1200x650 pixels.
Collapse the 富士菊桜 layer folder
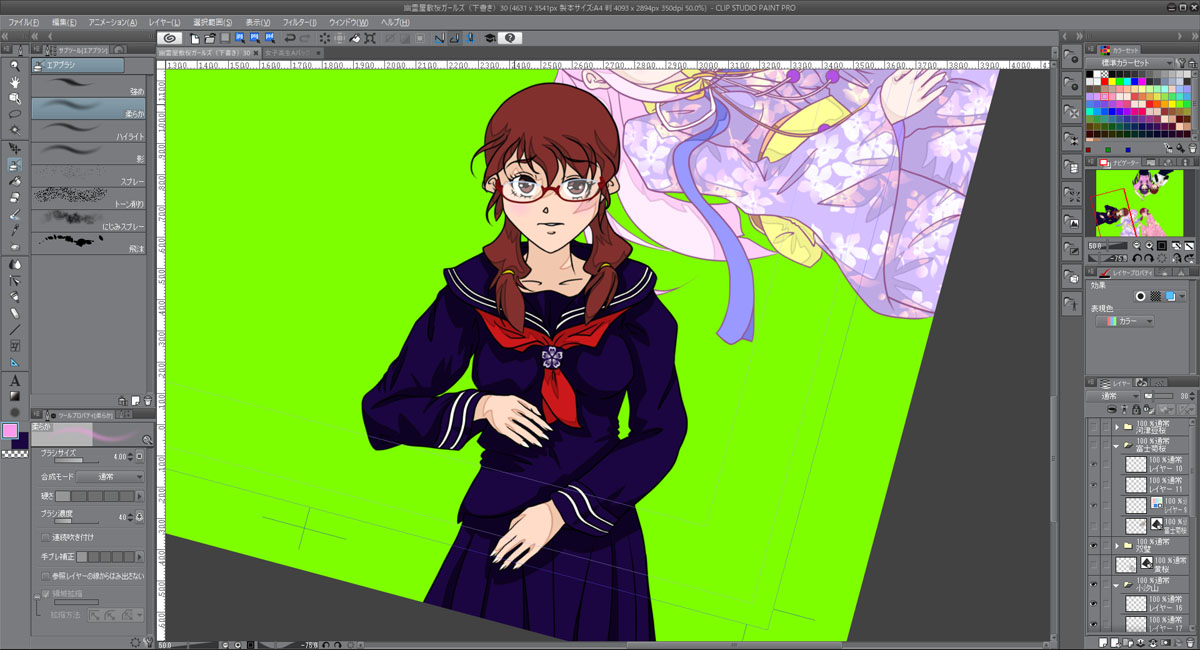coord(1116,445)
